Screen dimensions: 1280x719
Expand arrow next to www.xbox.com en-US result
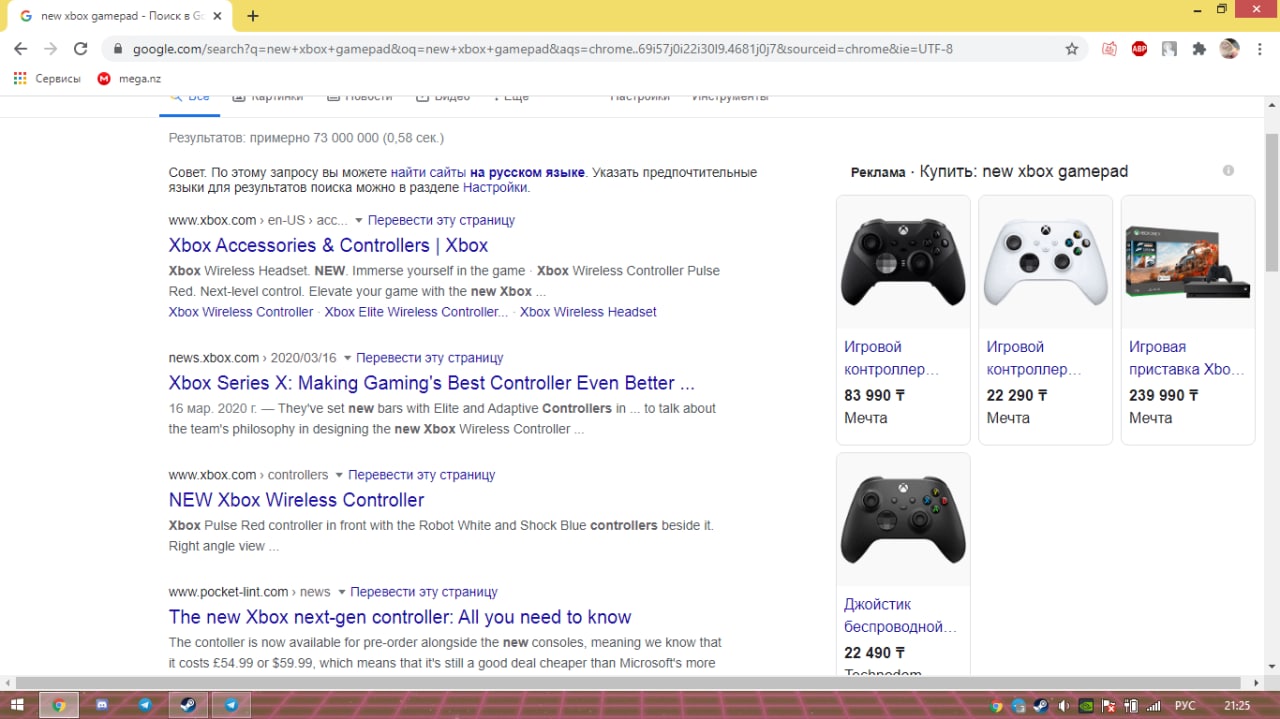point(358,221)
